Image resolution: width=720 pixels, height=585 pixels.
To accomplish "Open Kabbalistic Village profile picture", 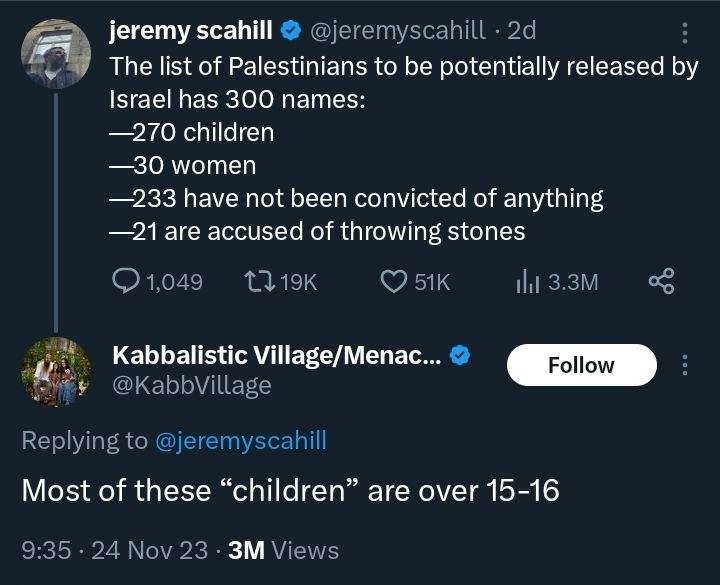I will tap(56, 371).
